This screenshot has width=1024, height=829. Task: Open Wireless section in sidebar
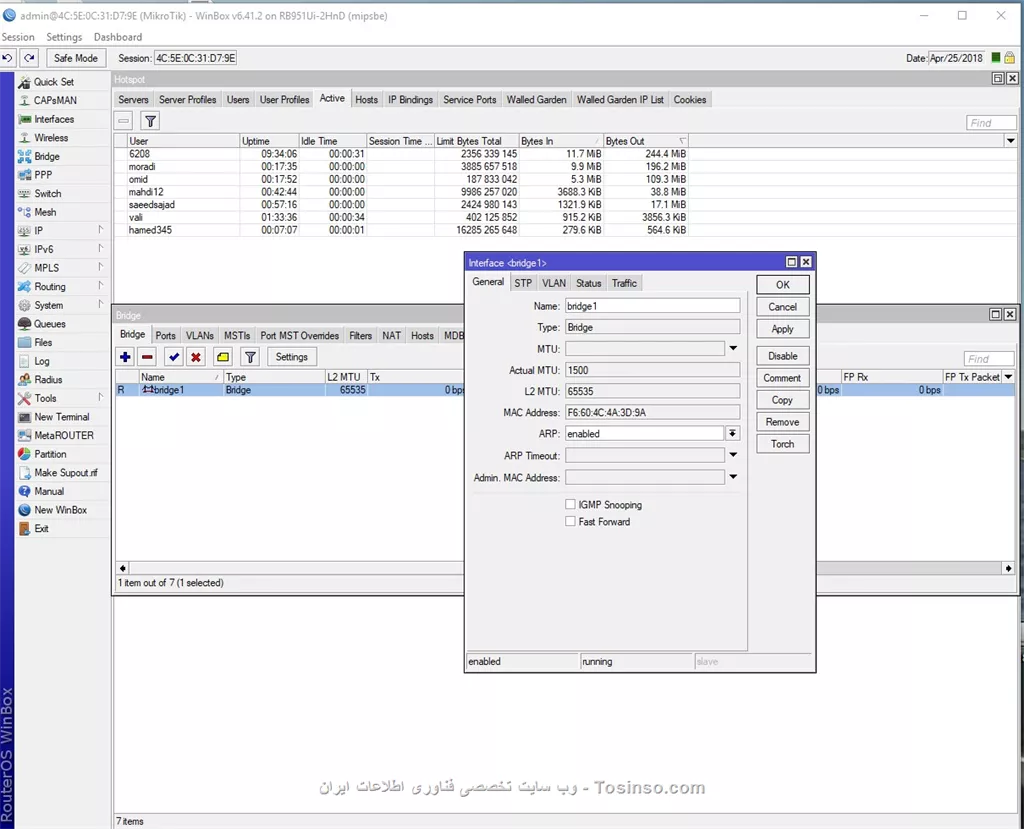pyautogui.click(x=51, y=138)
